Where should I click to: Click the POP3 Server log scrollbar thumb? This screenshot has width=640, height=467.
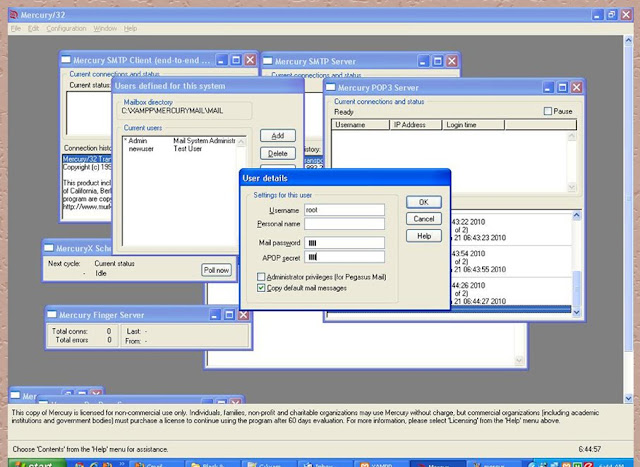click(x=576, y=288)
